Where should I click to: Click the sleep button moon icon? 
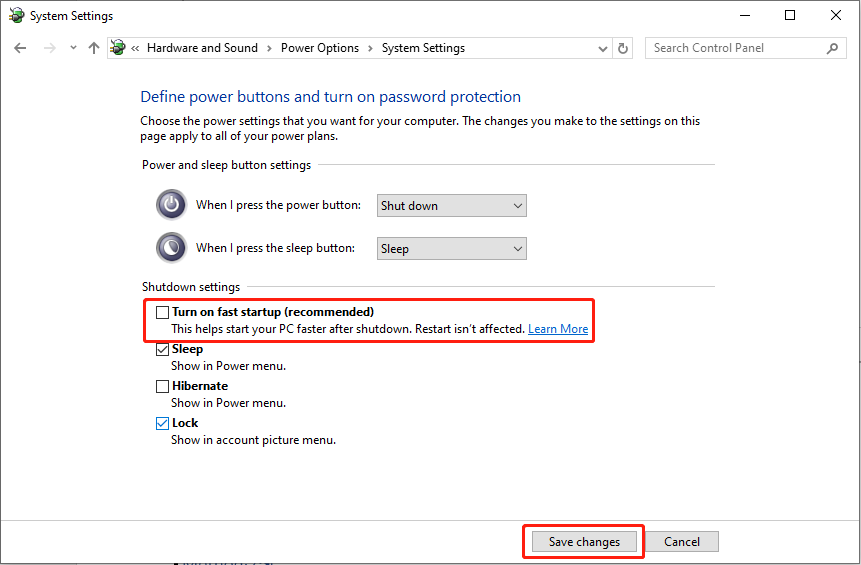[x=171, y=248]
